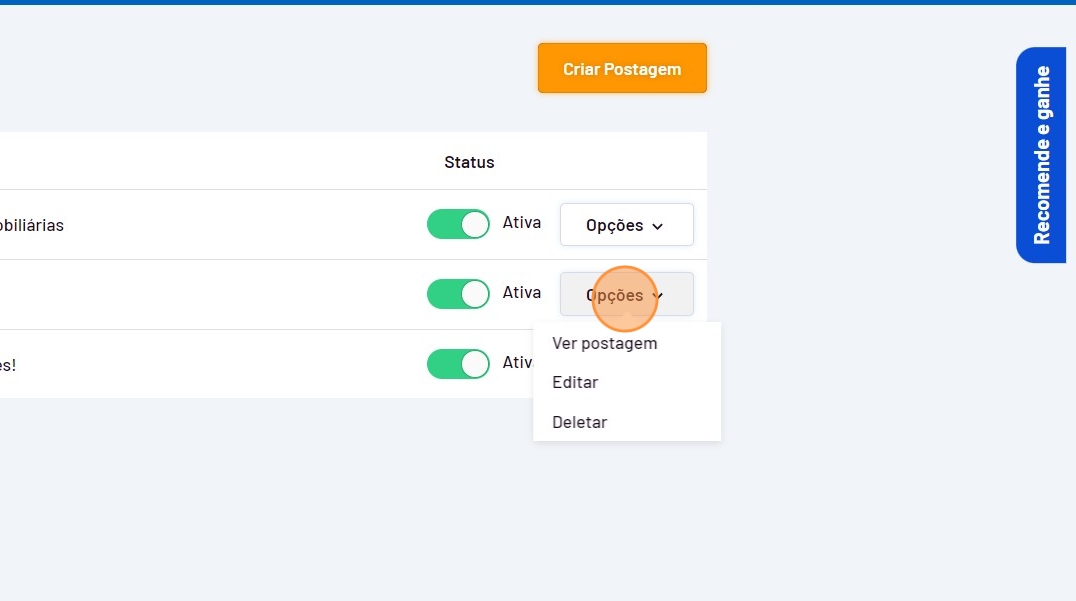Click the post title ending in "obiliárias"
This screenshot has height=601, width=1076.
tap(32, 226)
